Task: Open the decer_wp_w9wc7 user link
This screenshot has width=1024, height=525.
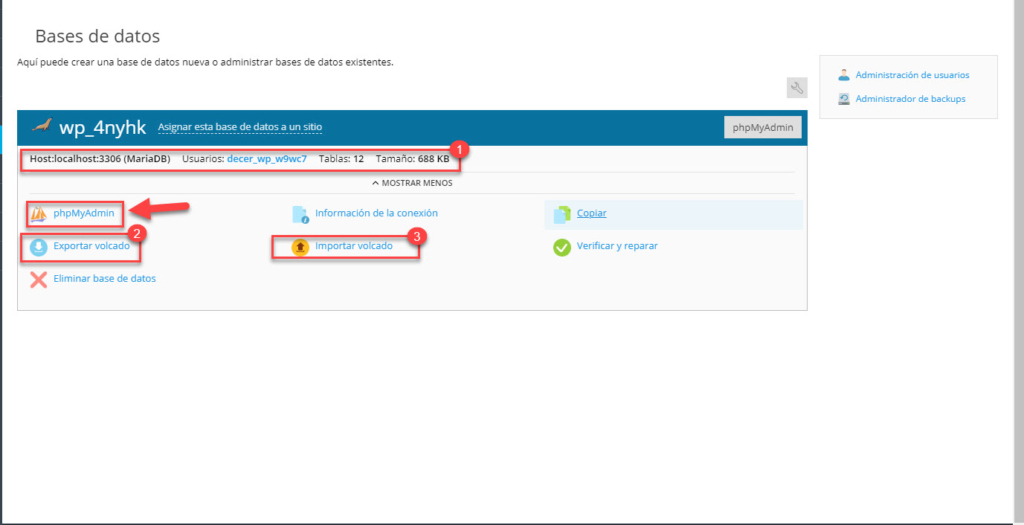Action: (x=267, y=159)
